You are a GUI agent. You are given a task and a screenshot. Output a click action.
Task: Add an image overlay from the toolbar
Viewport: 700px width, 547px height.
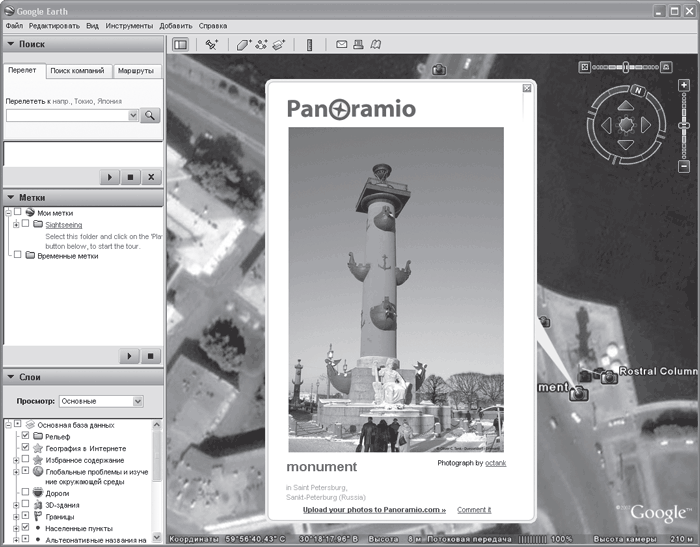pos(279,45)
